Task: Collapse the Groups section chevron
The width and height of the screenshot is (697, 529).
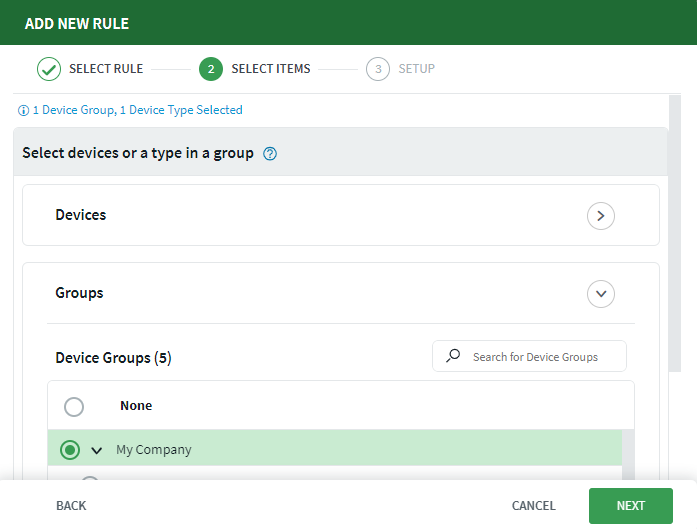Action: point(601,294)
